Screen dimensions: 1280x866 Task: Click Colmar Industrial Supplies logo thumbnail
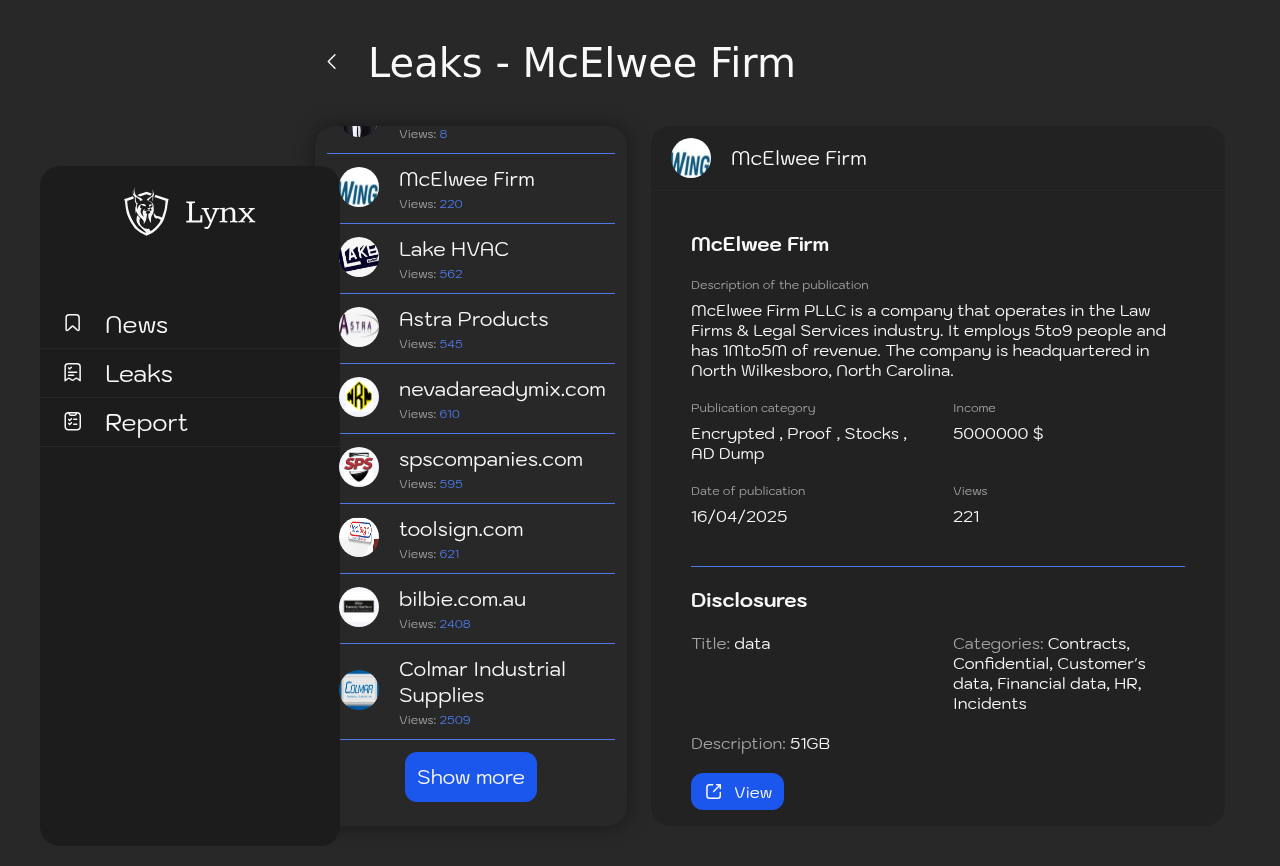tap(359, 690)
